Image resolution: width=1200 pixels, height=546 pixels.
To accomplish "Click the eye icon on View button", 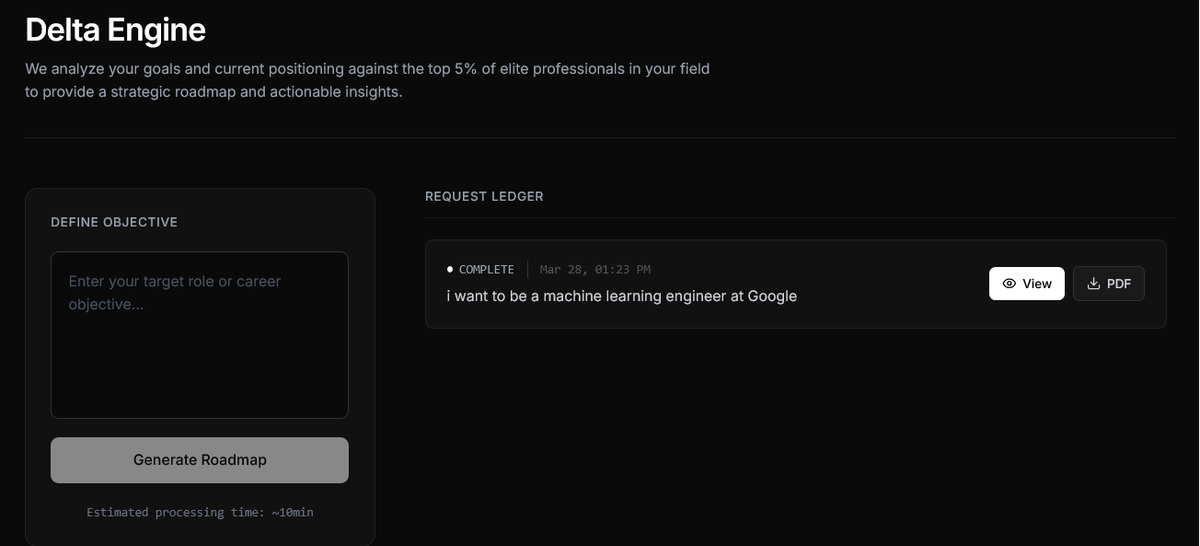I will click(x=1009, y=284).
